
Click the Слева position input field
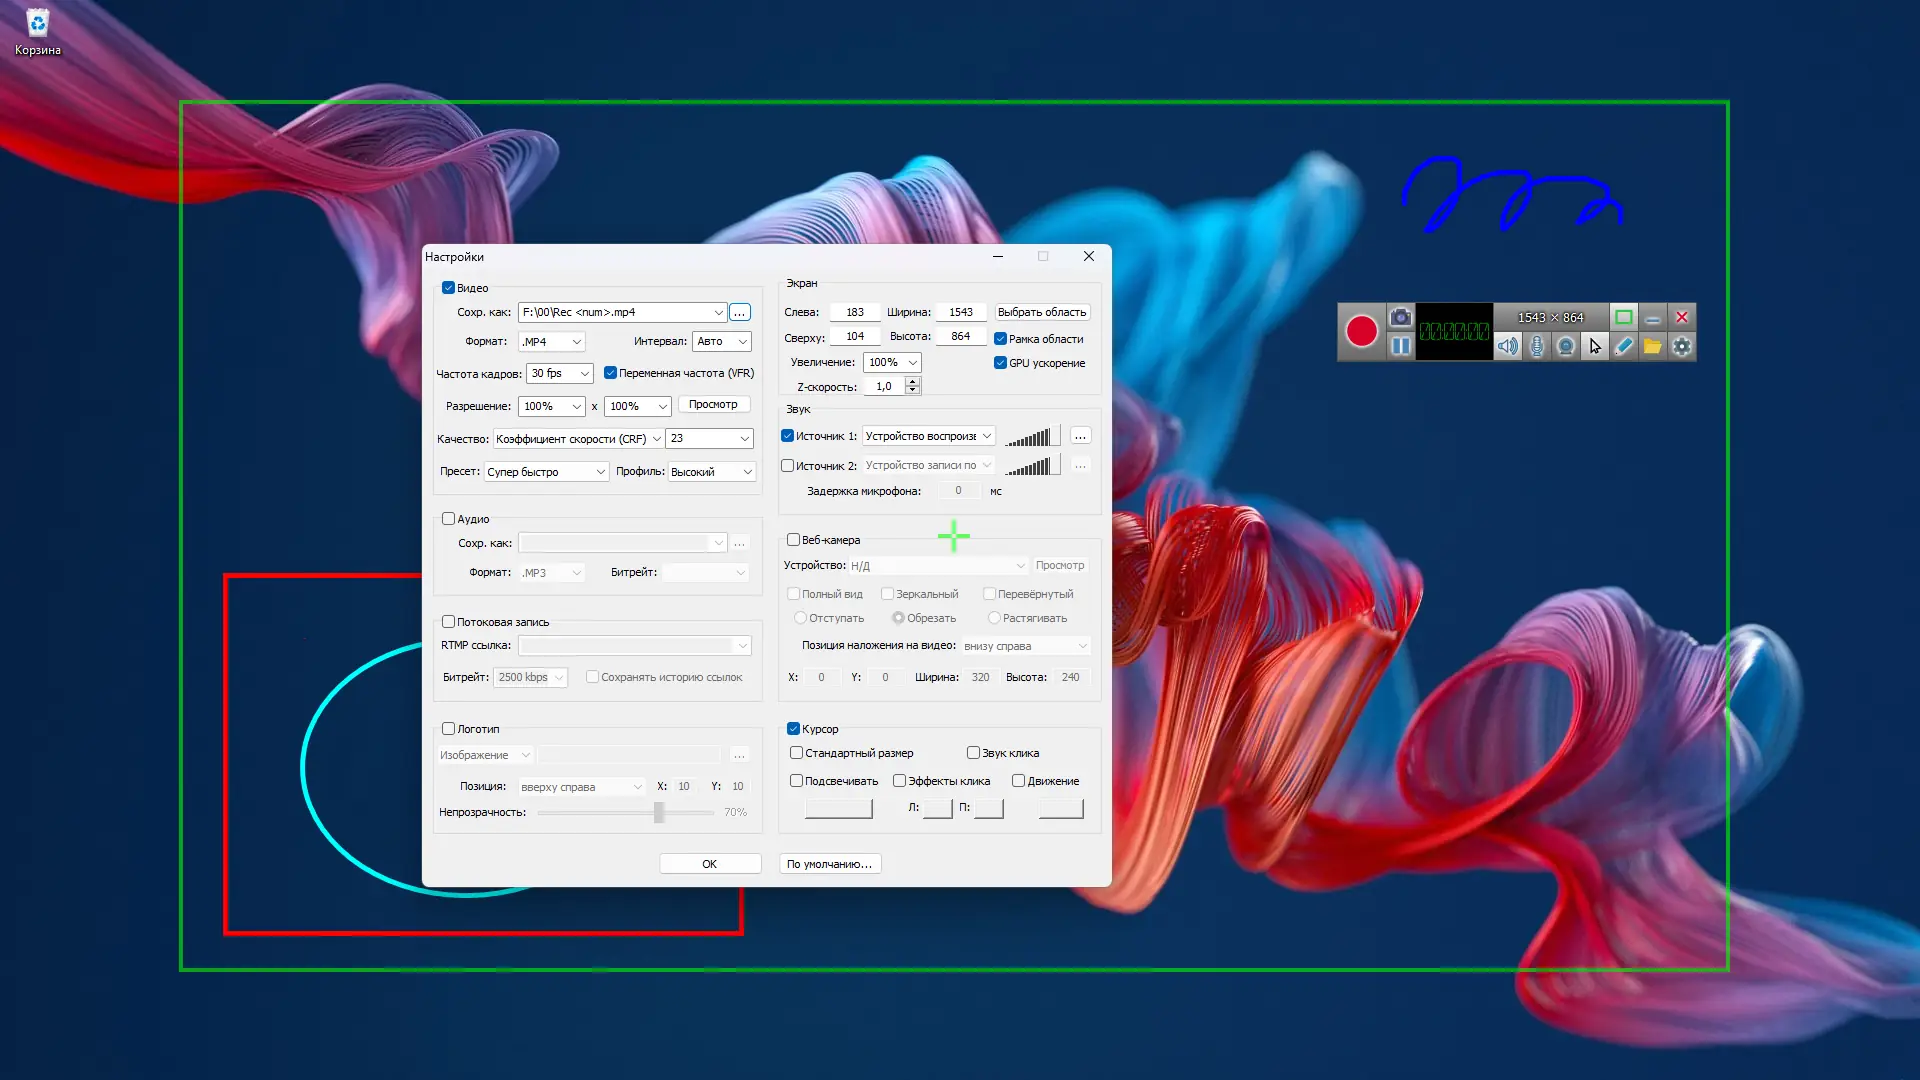[854, 312]
